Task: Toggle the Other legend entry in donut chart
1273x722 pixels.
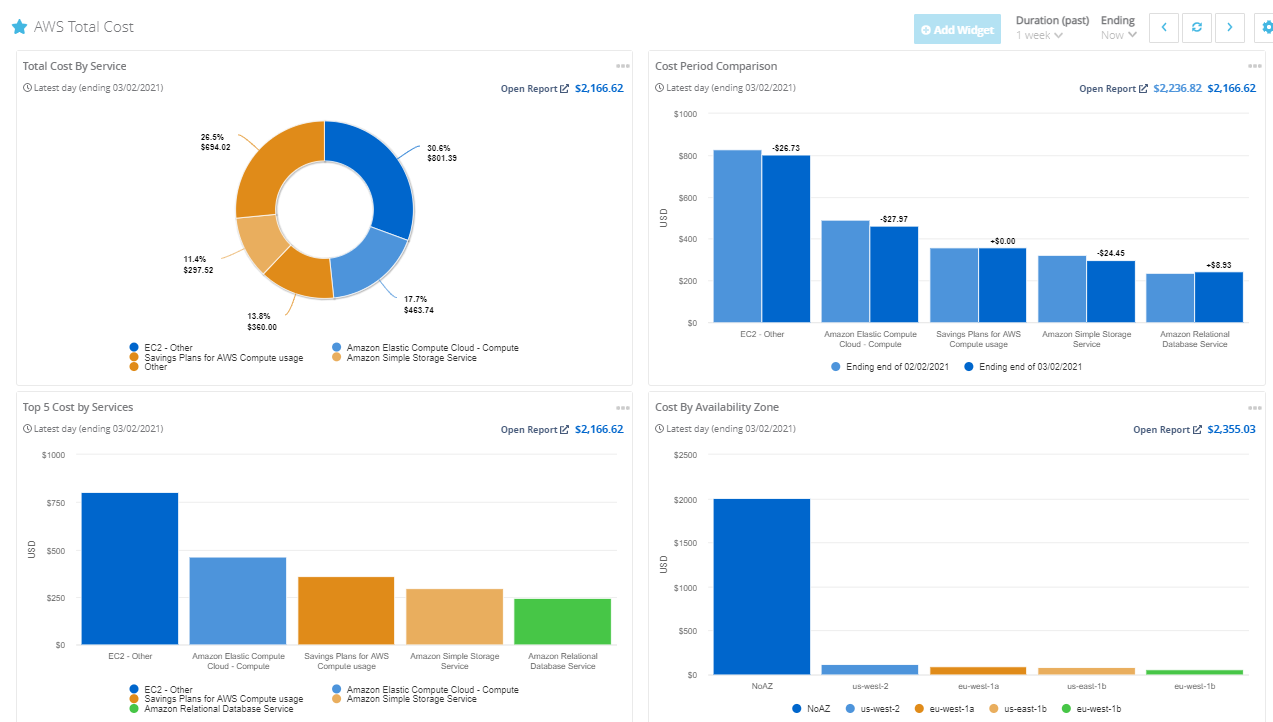Action: click(149, 367)
